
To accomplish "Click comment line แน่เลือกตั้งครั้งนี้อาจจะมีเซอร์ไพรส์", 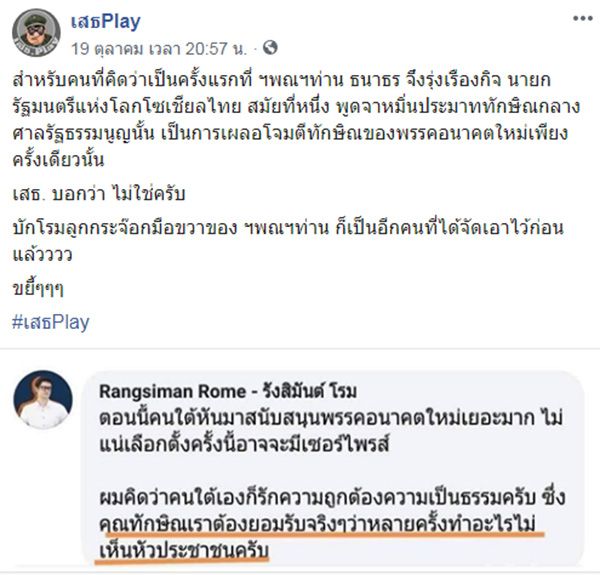I will (x=245, y=445).
